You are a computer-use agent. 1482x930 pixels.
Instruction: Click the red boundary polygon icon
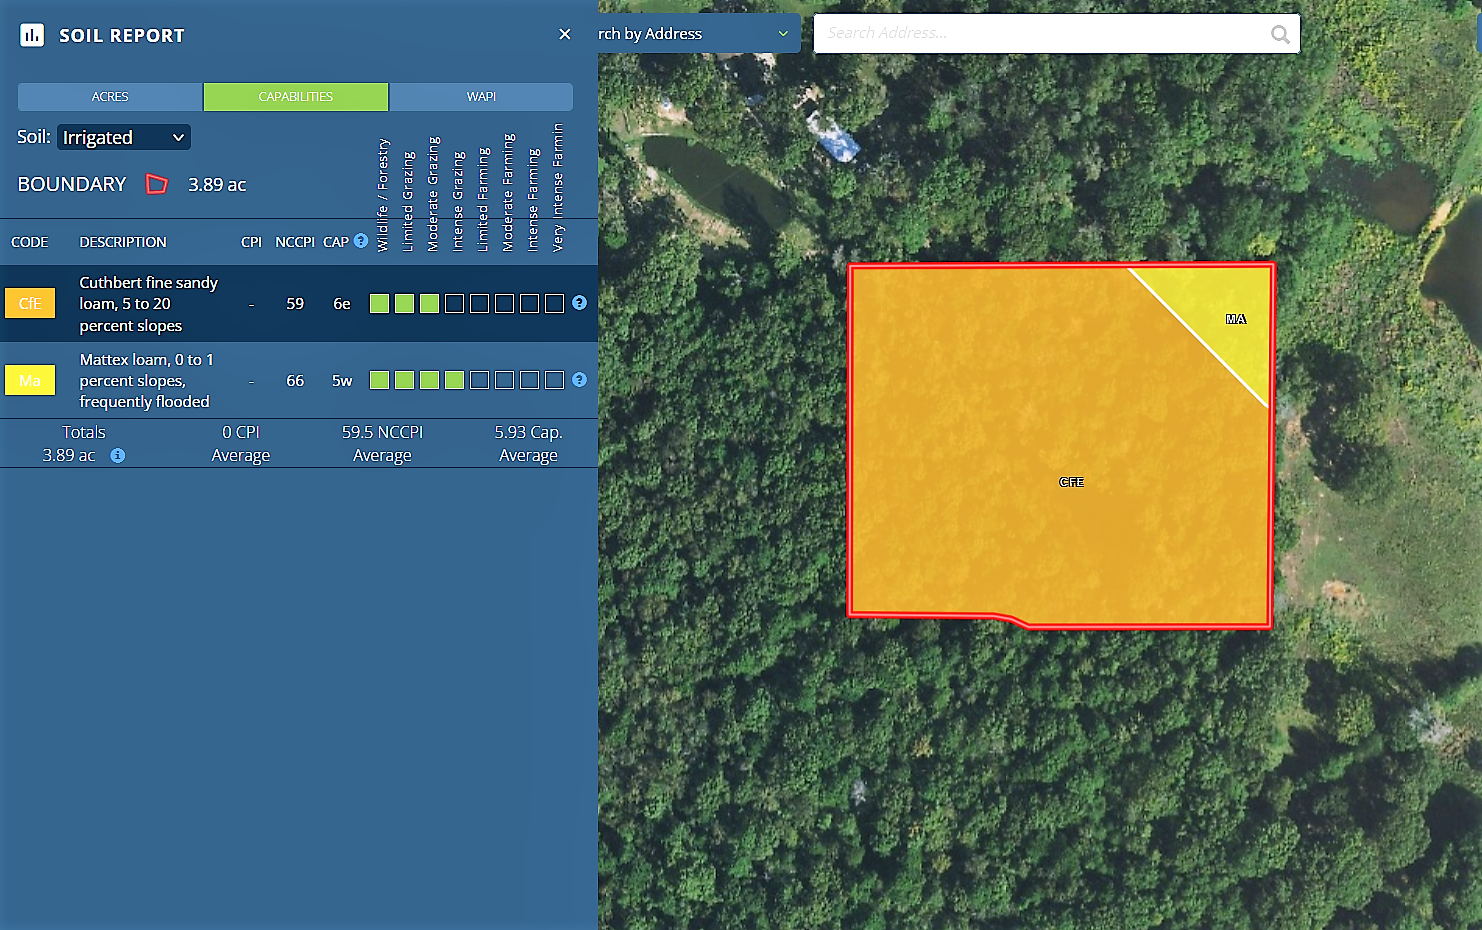(x=157, y=184)
